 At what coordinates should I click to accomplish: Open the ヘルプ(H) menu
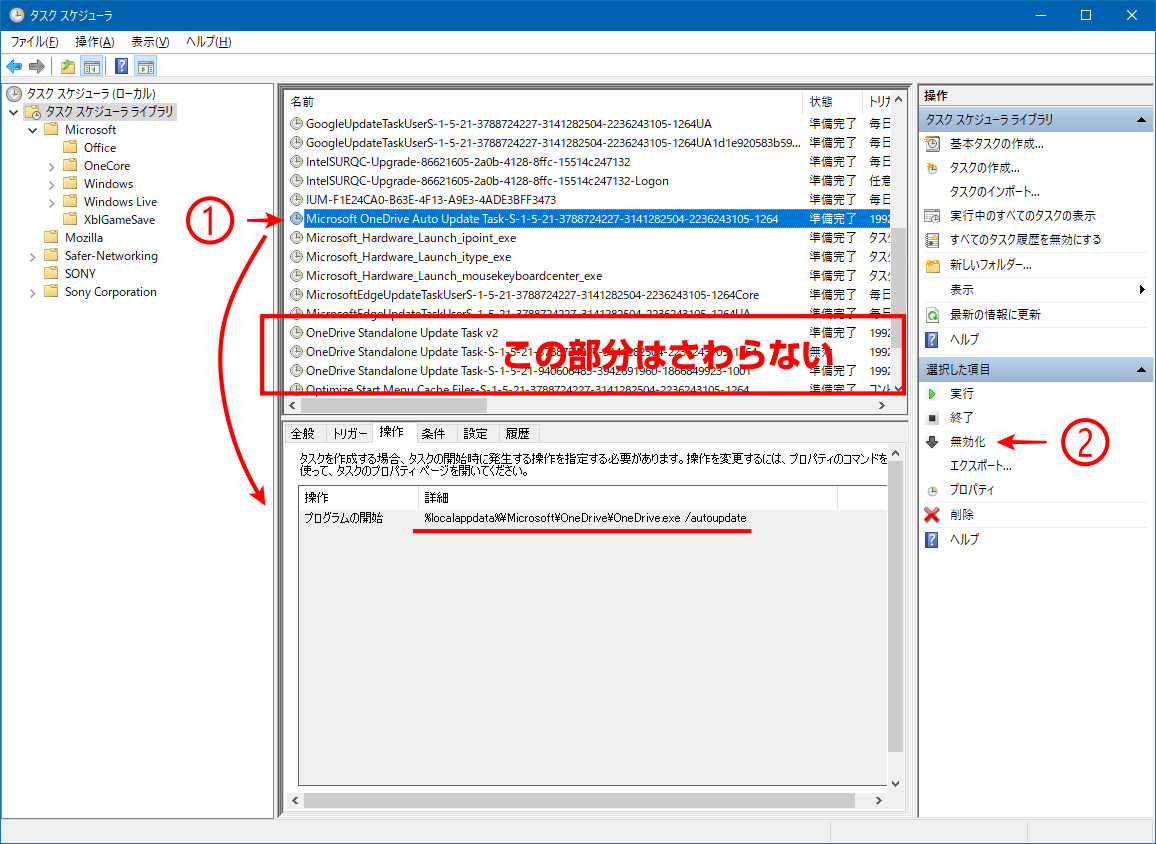[209, 42]
